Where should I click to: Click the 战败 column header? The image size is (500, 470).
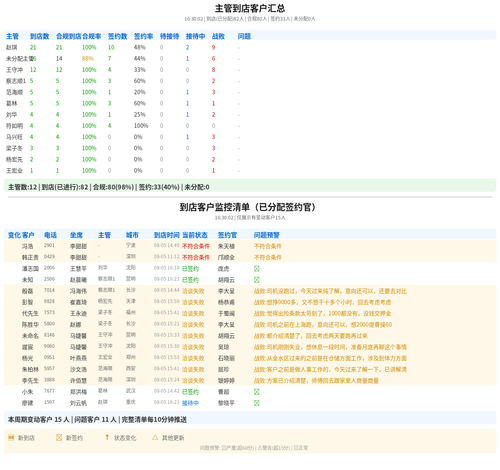pos(218,36)
